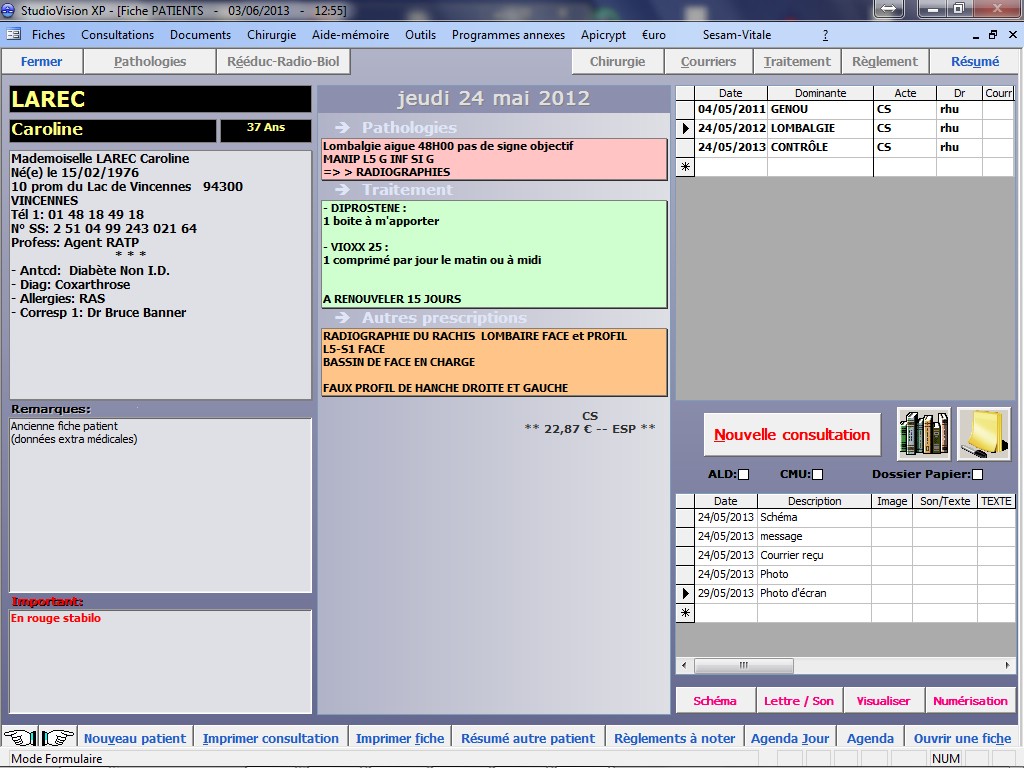This screenshot has width=1024, height=768.
Task: Switch to the Courriers tab
Action: coord(708,62)
